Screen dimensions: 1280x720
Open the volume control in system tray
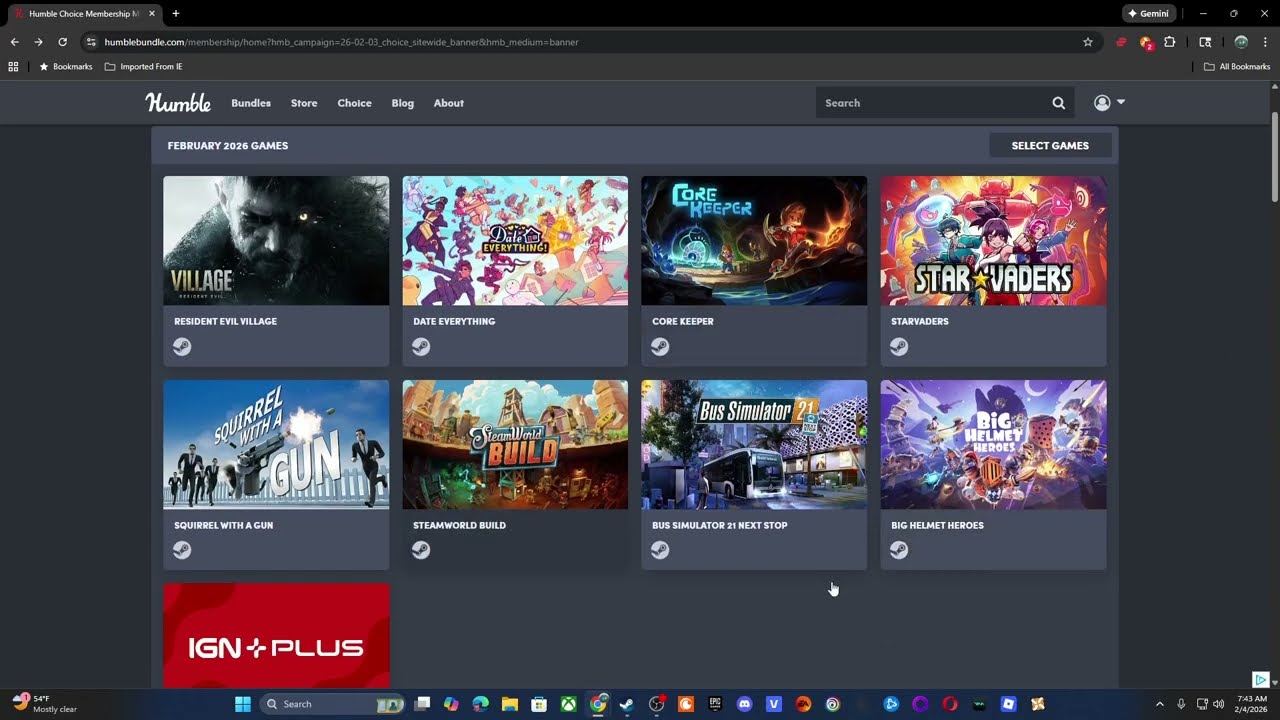pos(1218,704)
